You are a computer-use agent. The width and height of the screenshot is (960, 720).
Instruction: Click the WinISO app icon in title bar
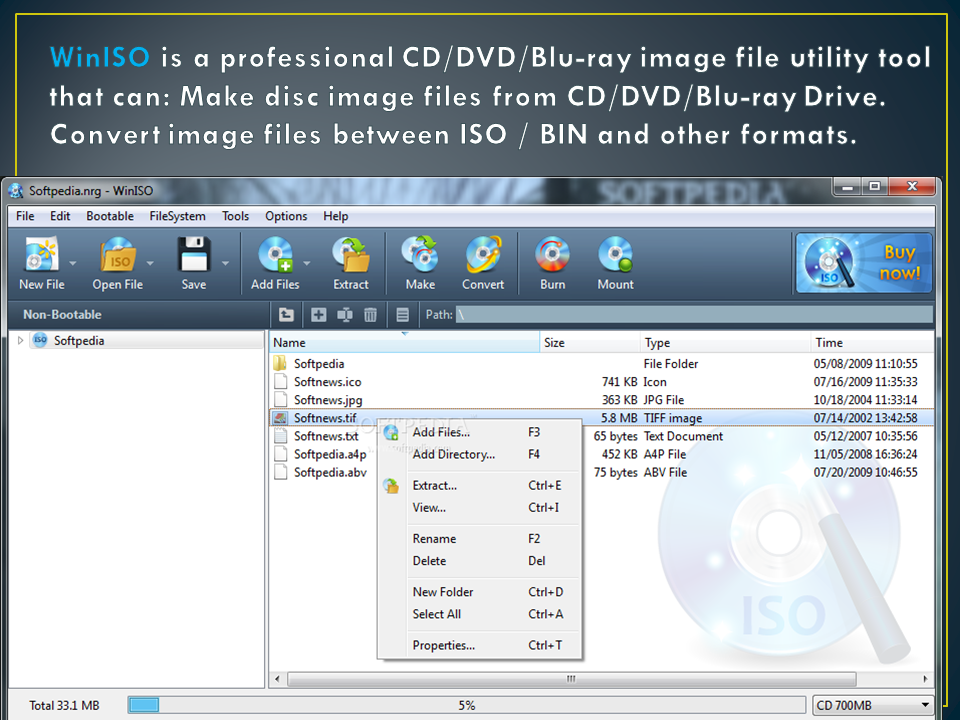(x=16, y=191)
